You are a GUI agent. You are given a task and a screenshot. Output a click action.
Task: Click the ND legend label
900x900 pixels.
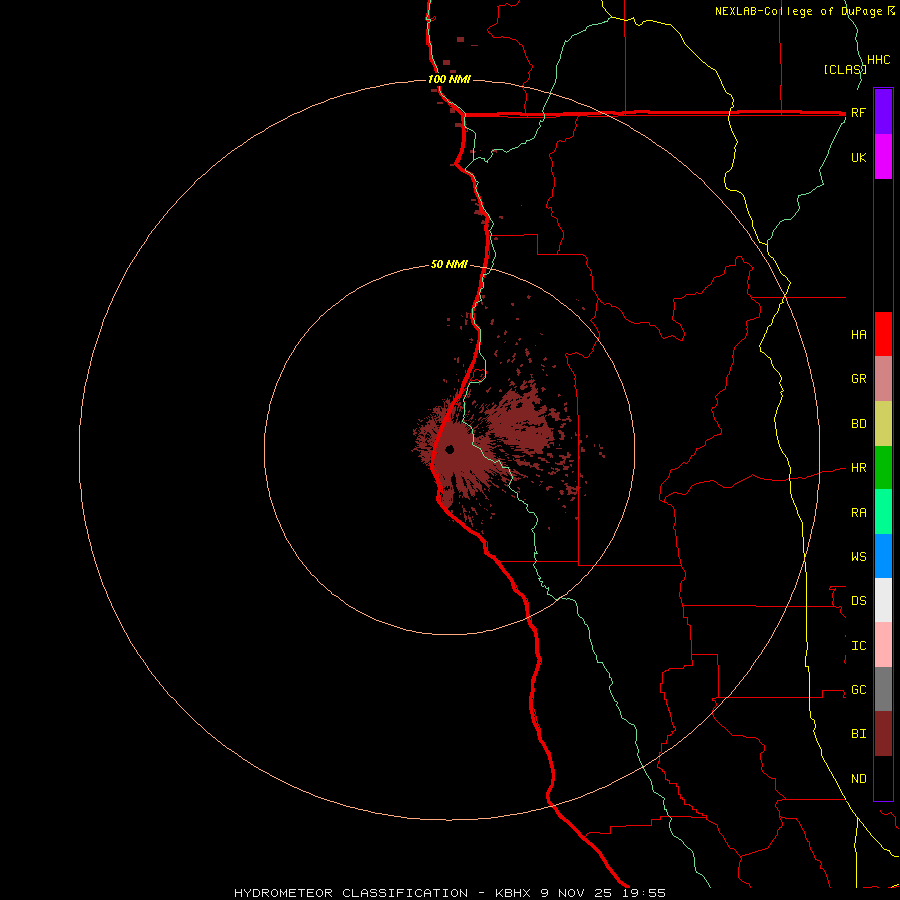(x=858, y=779)
